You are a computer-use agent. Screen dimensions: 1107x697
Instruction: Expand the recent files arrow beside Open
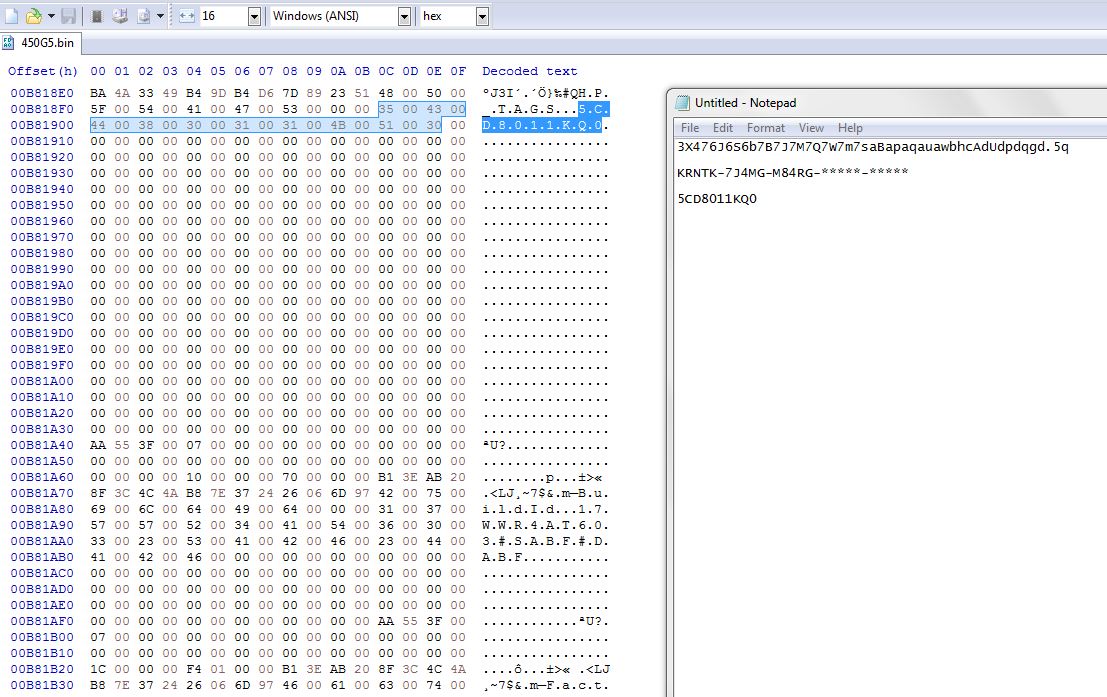pyautogui.click(x=51, y=16)
